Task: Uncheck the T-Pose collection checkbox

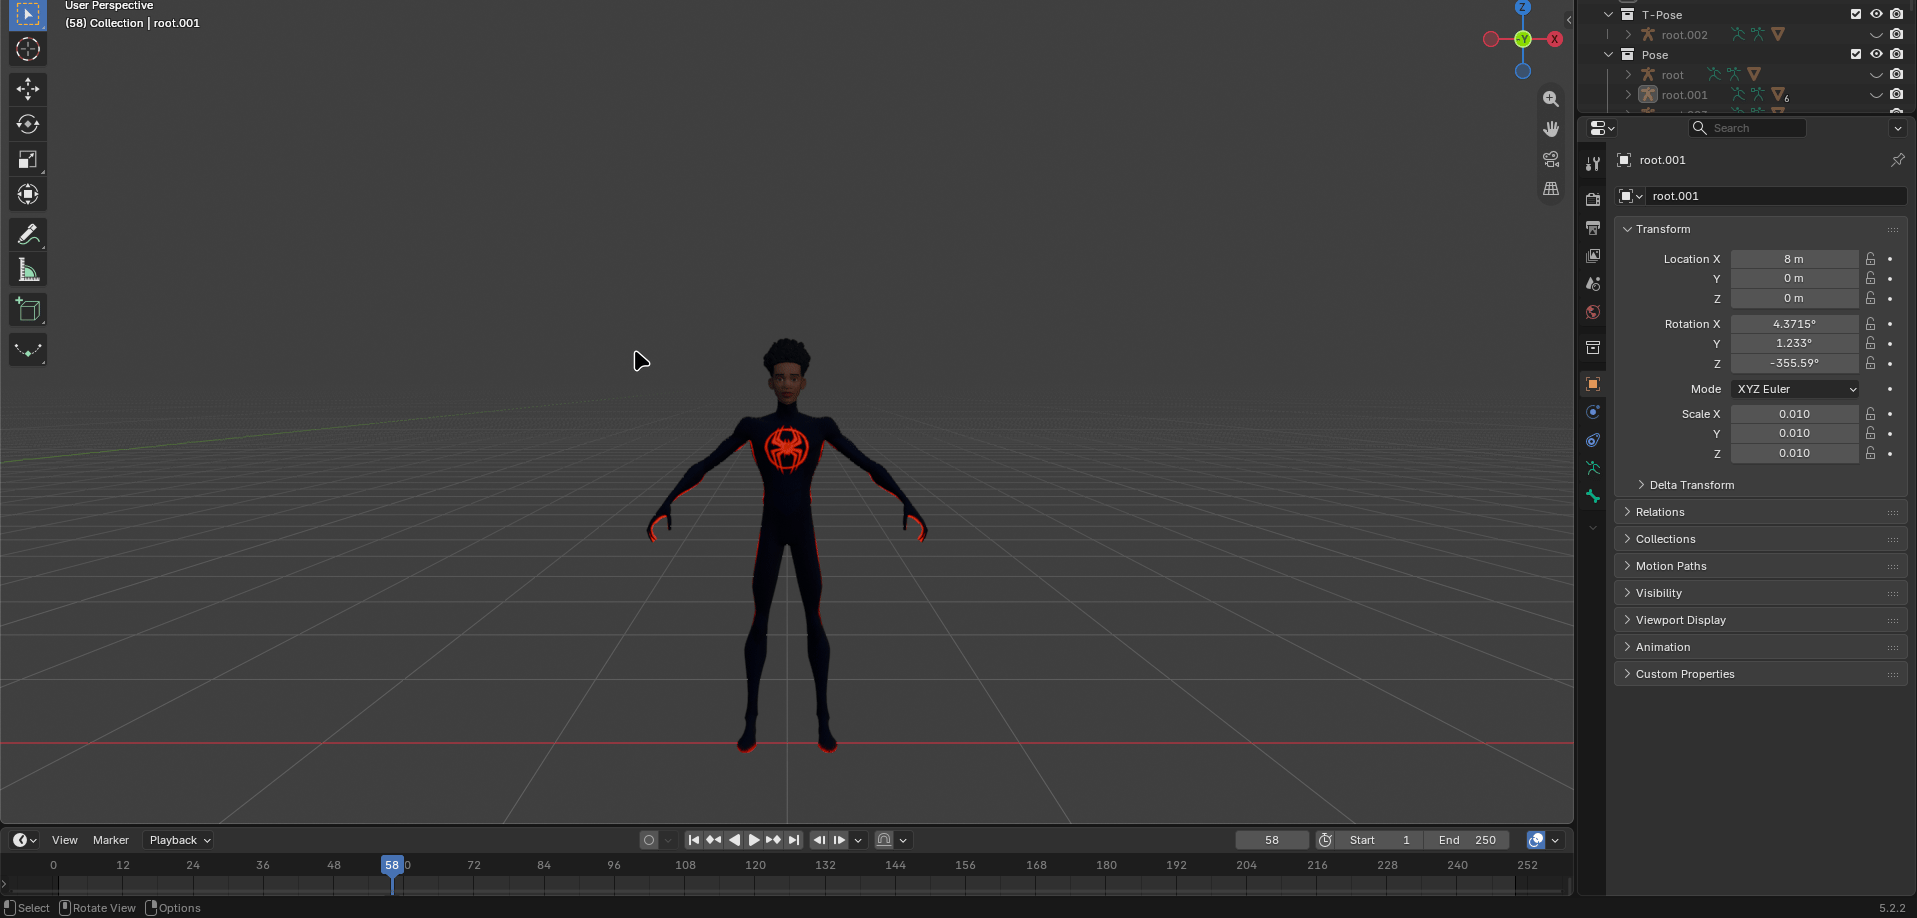Action: [1856, 14]
